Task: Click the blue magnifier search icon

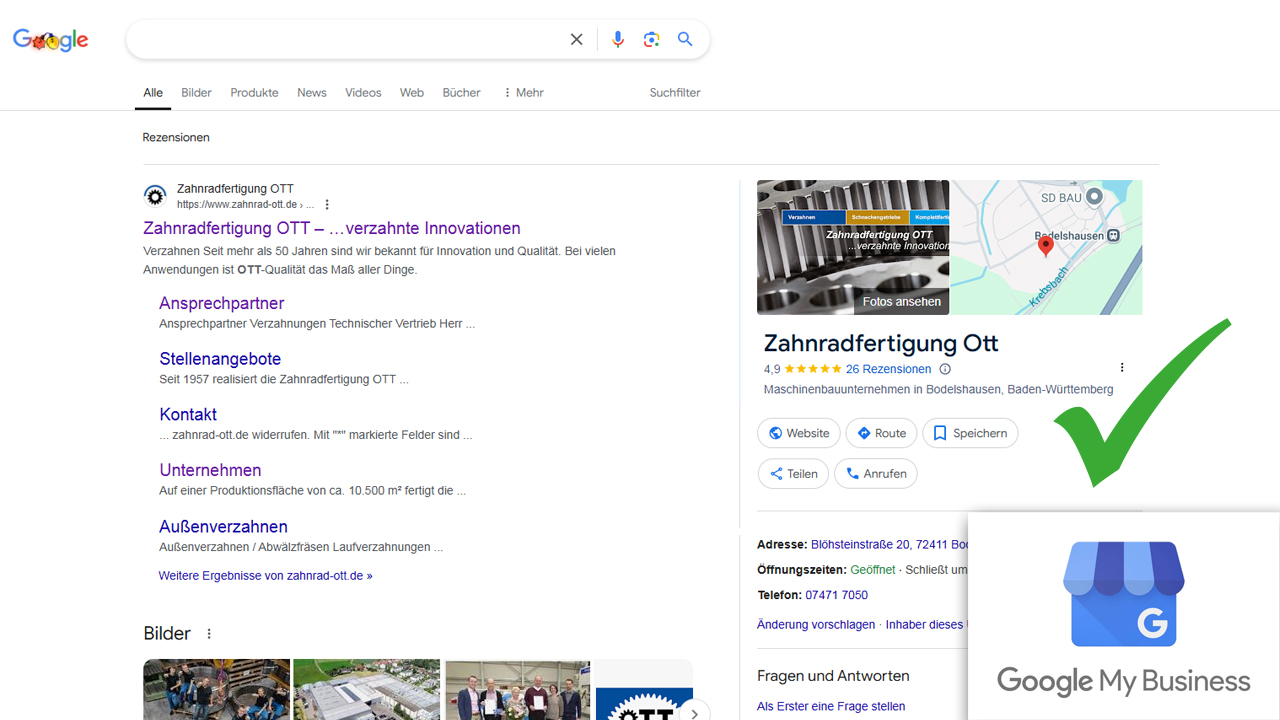Action: point(685,39)
